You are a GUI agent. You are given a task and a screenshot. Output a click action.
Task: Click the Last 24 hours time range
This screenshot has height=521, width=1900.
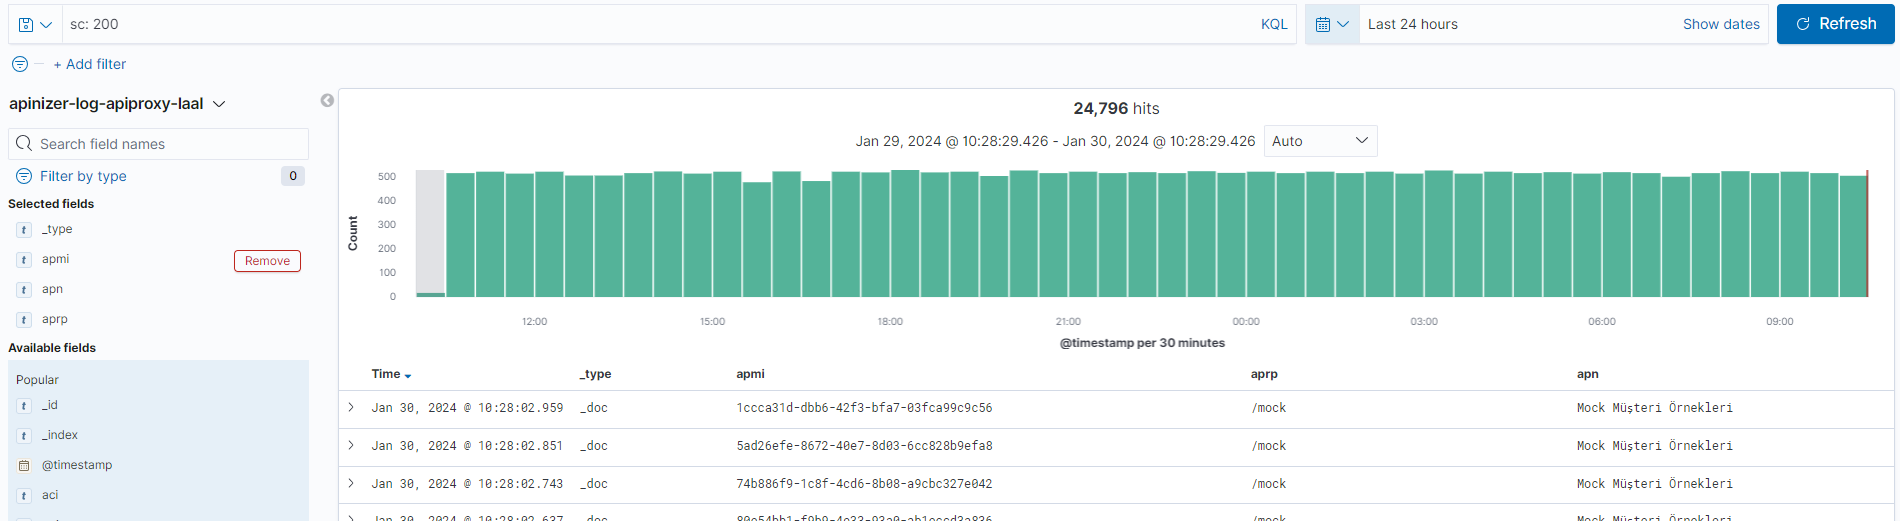point(1412,24)
